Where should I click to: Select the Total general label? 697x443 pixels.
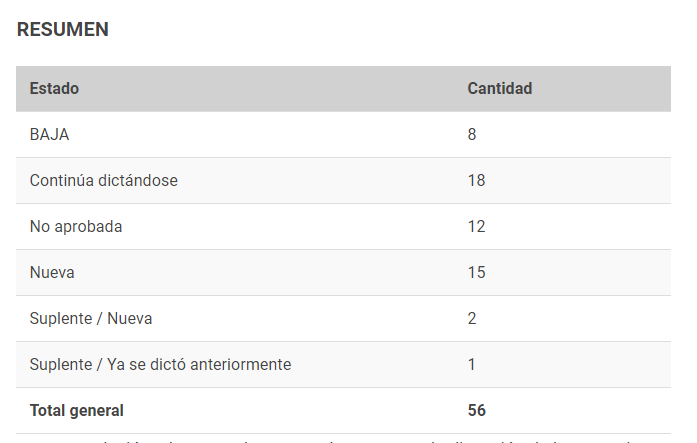[76, 411]
